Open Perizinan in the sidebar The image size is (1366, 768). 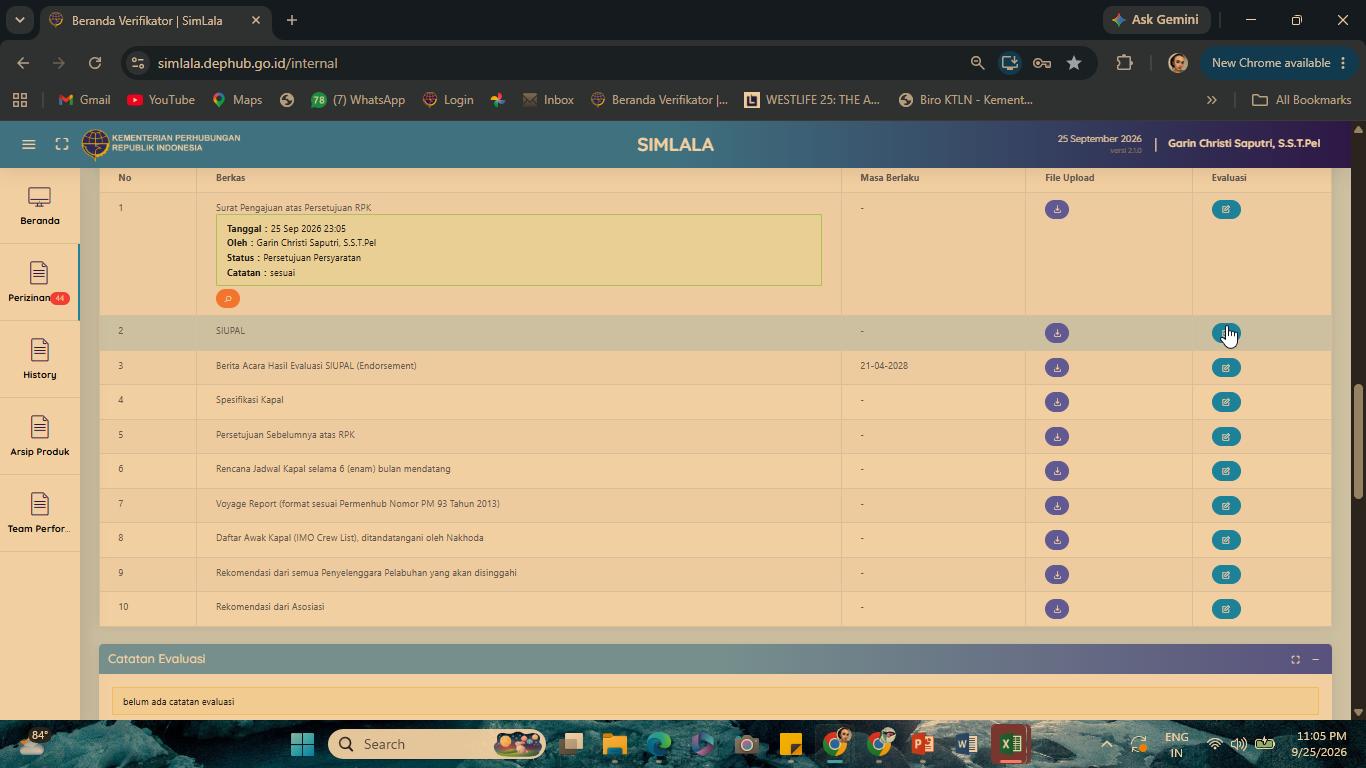click(x=39, y=282)
